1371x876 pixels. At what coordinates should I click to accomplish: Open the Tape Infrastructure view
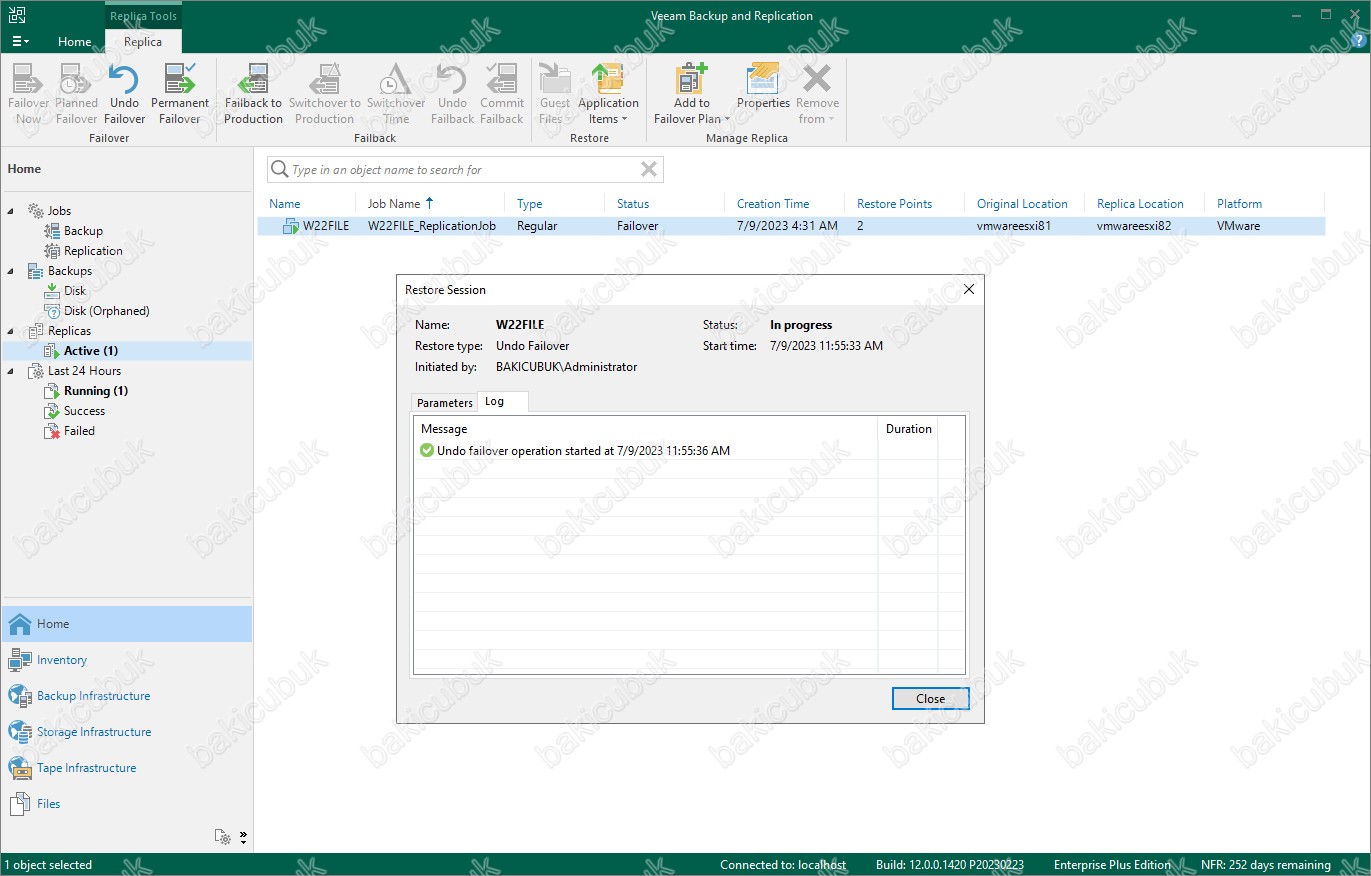click(x=127, y=768)
